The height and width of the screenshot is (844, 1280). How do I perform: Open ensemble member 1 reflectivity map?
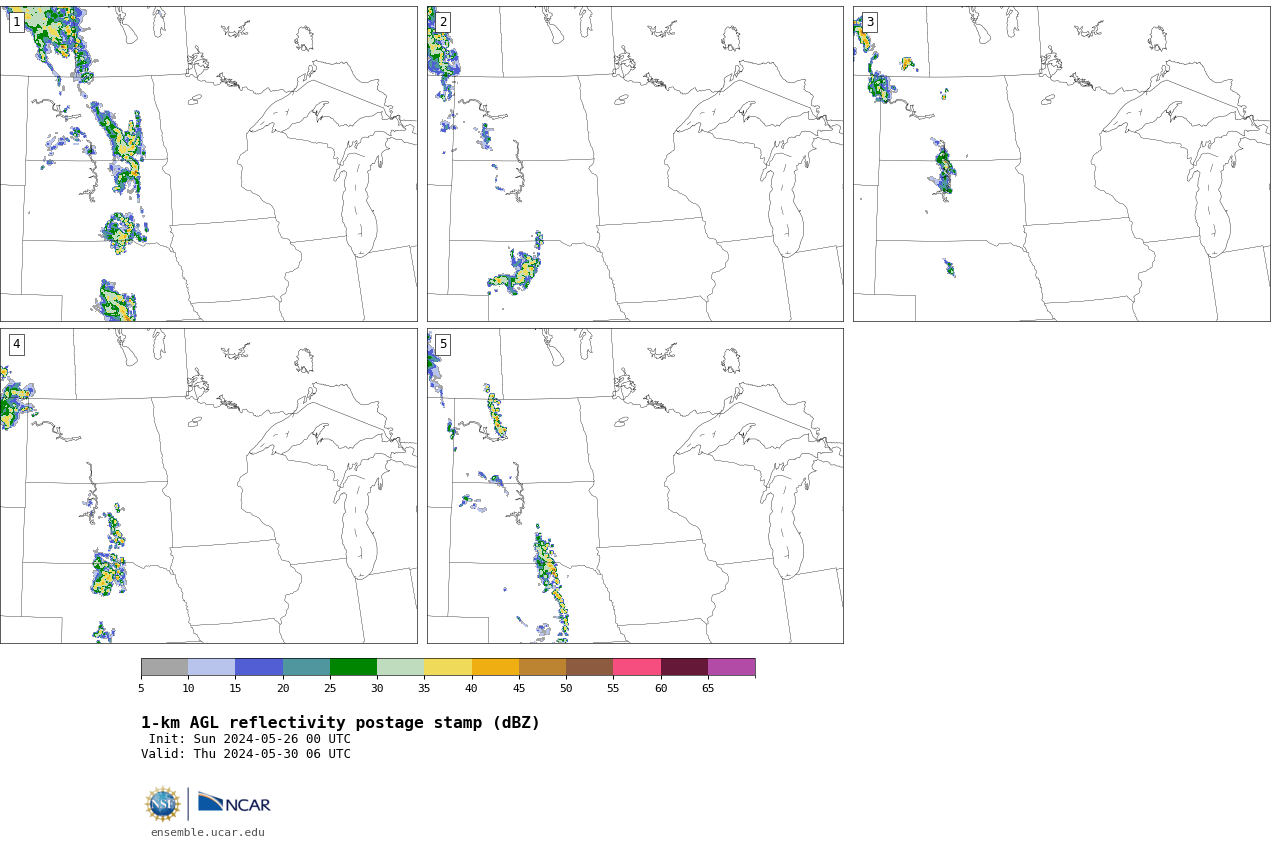tap(208, 164)
